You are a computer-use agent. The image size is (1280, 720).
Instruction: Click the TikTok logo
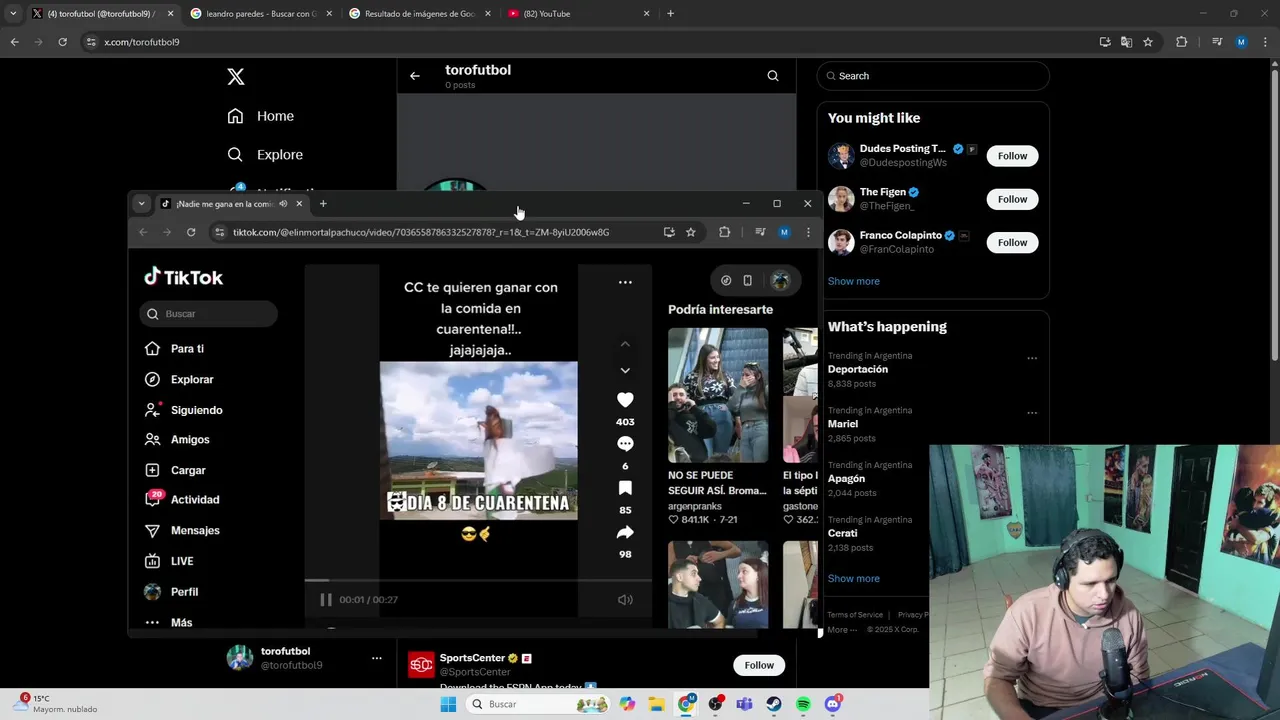click(184, 277)
